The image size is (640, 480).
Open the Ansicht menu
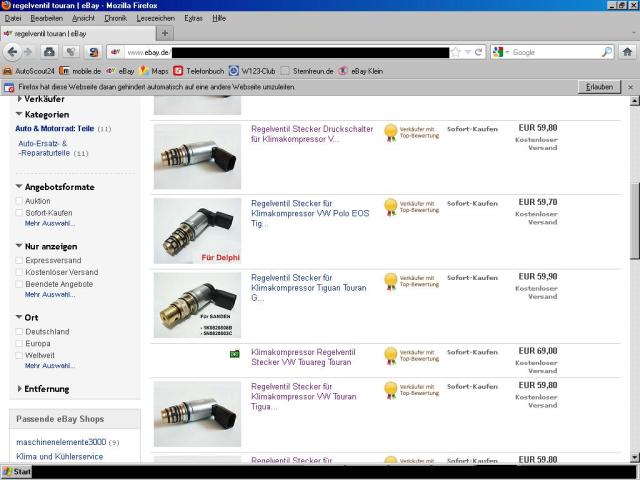click(x=83, y=18)
